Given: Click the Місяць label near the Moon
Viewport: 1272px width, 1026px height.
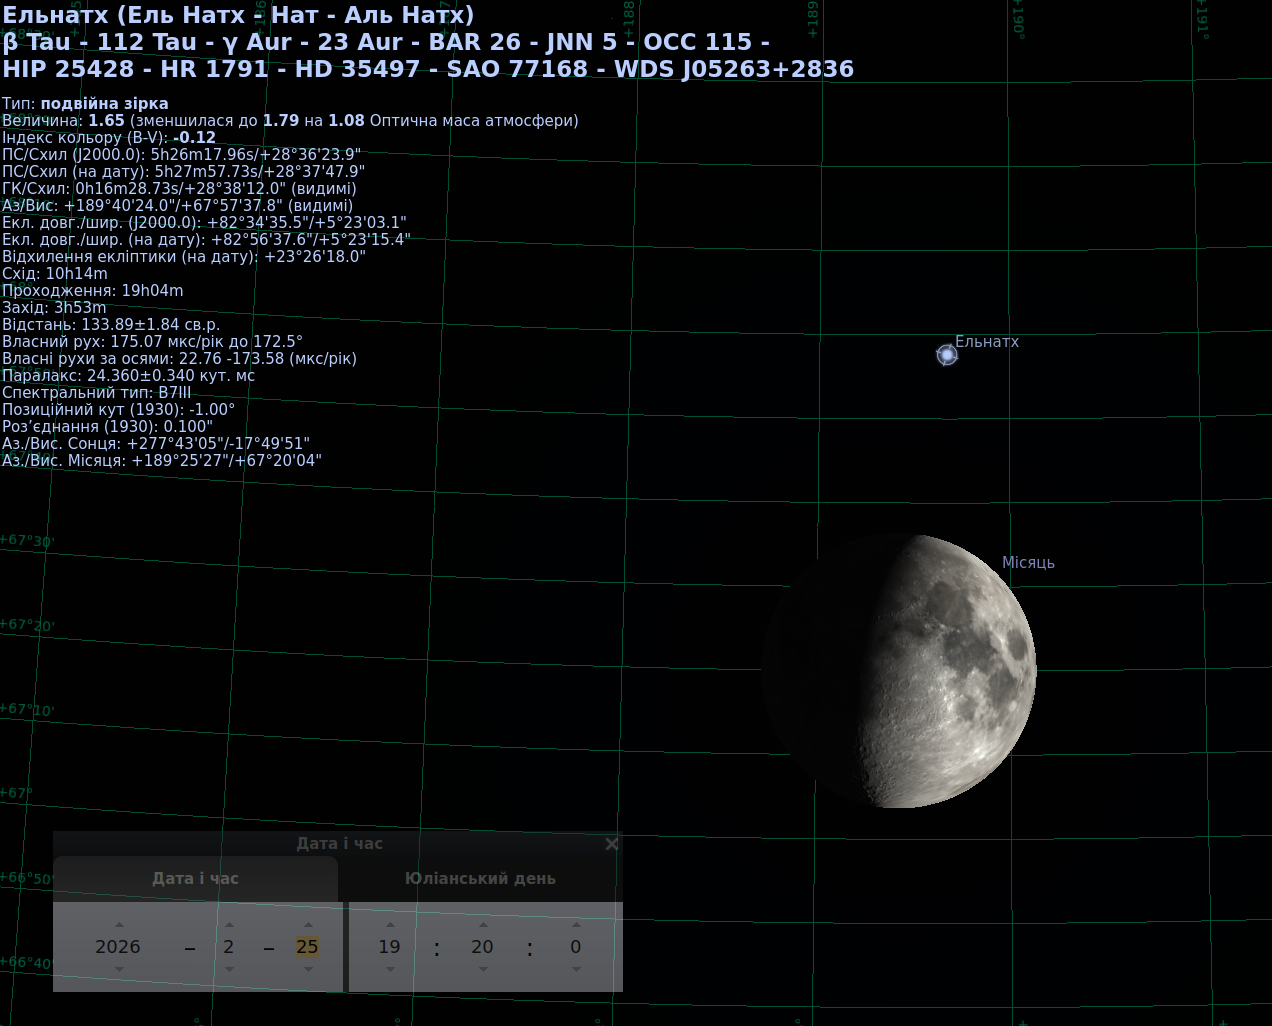Looking at the screenshot, I should [x=1028, y=563].
